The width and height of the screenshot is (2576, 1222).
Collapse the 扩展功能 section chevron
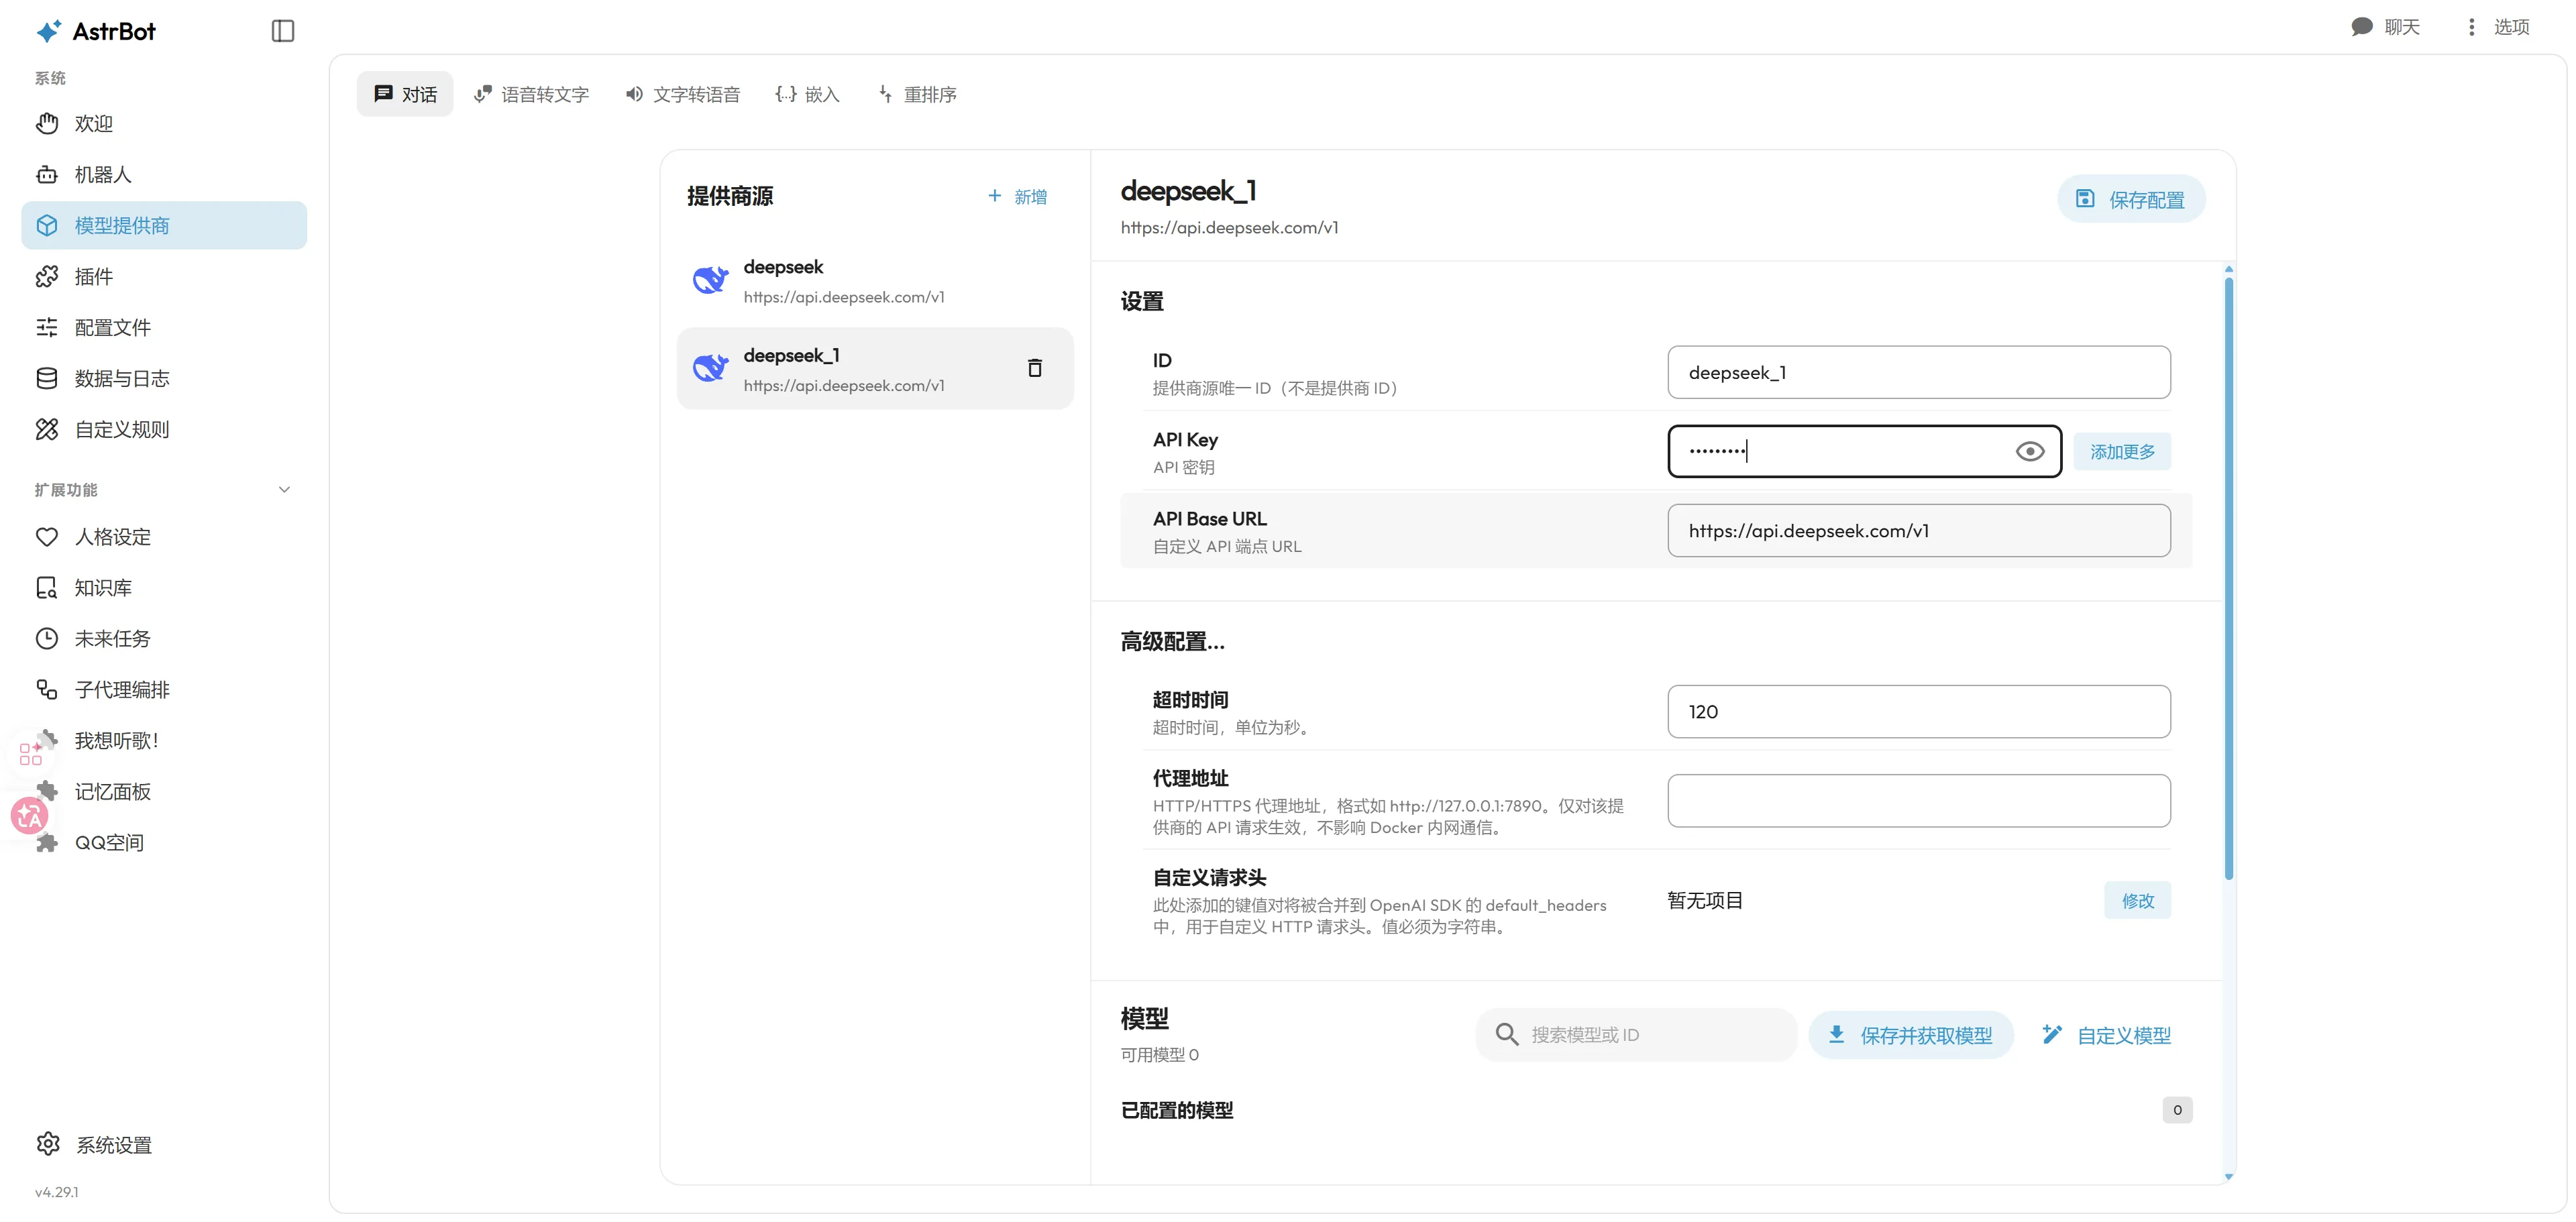[284, 490]
